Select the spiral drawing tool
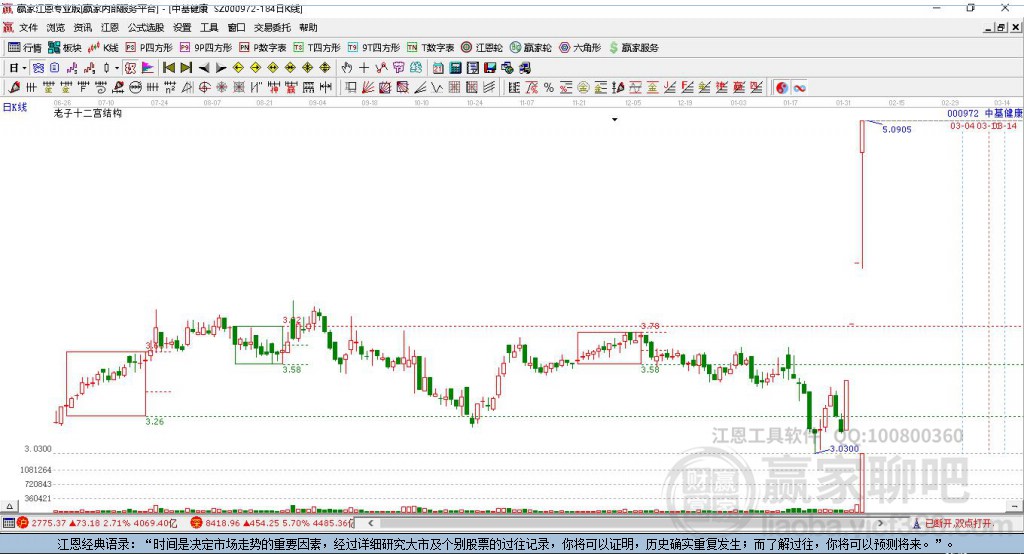 click(102, 88)
